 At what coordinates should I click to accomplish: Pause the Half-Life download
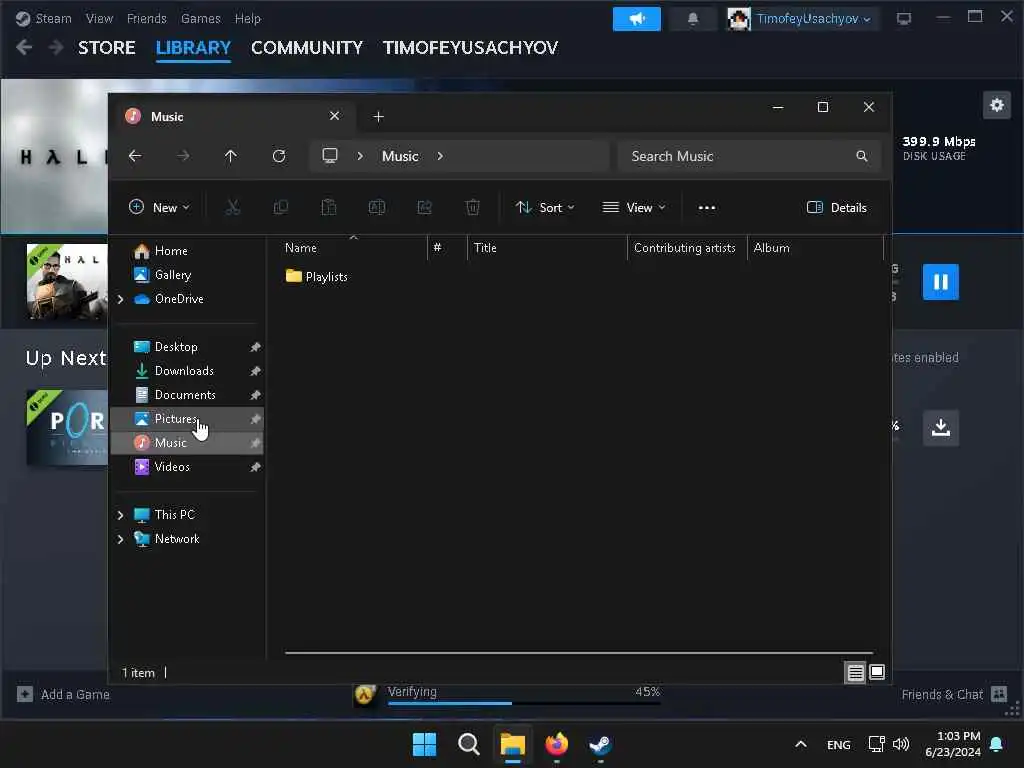tap(940, 282)
